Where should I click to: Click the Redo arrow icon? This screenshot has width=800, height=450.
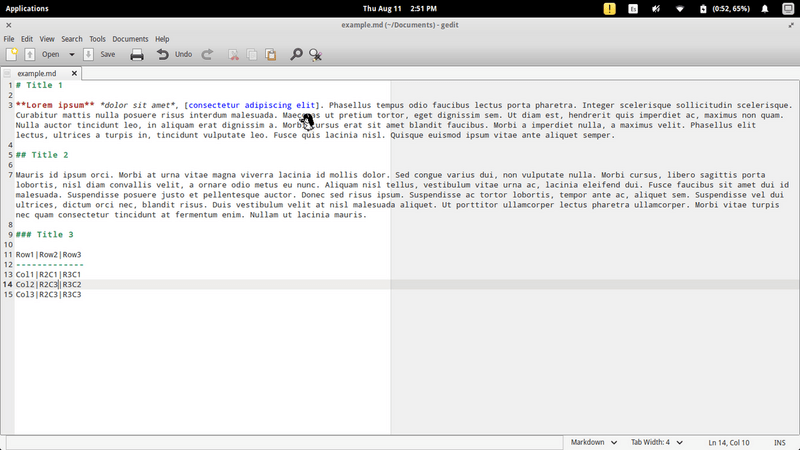[208, 54]
